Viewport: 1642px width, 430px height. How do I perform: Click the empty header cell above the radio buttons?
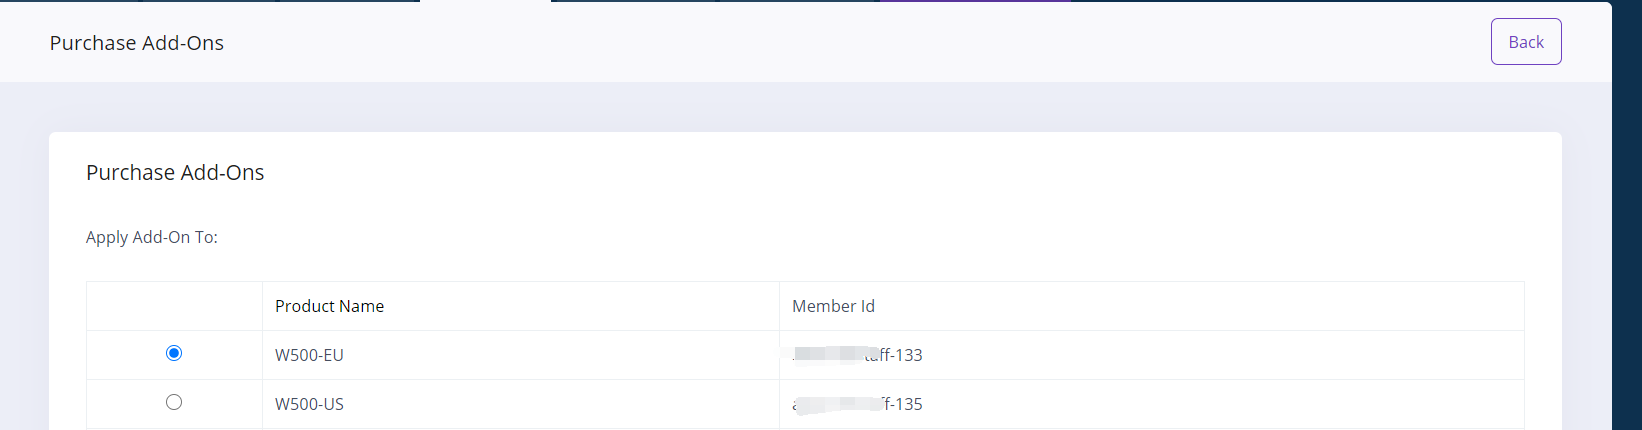(174, 306)
